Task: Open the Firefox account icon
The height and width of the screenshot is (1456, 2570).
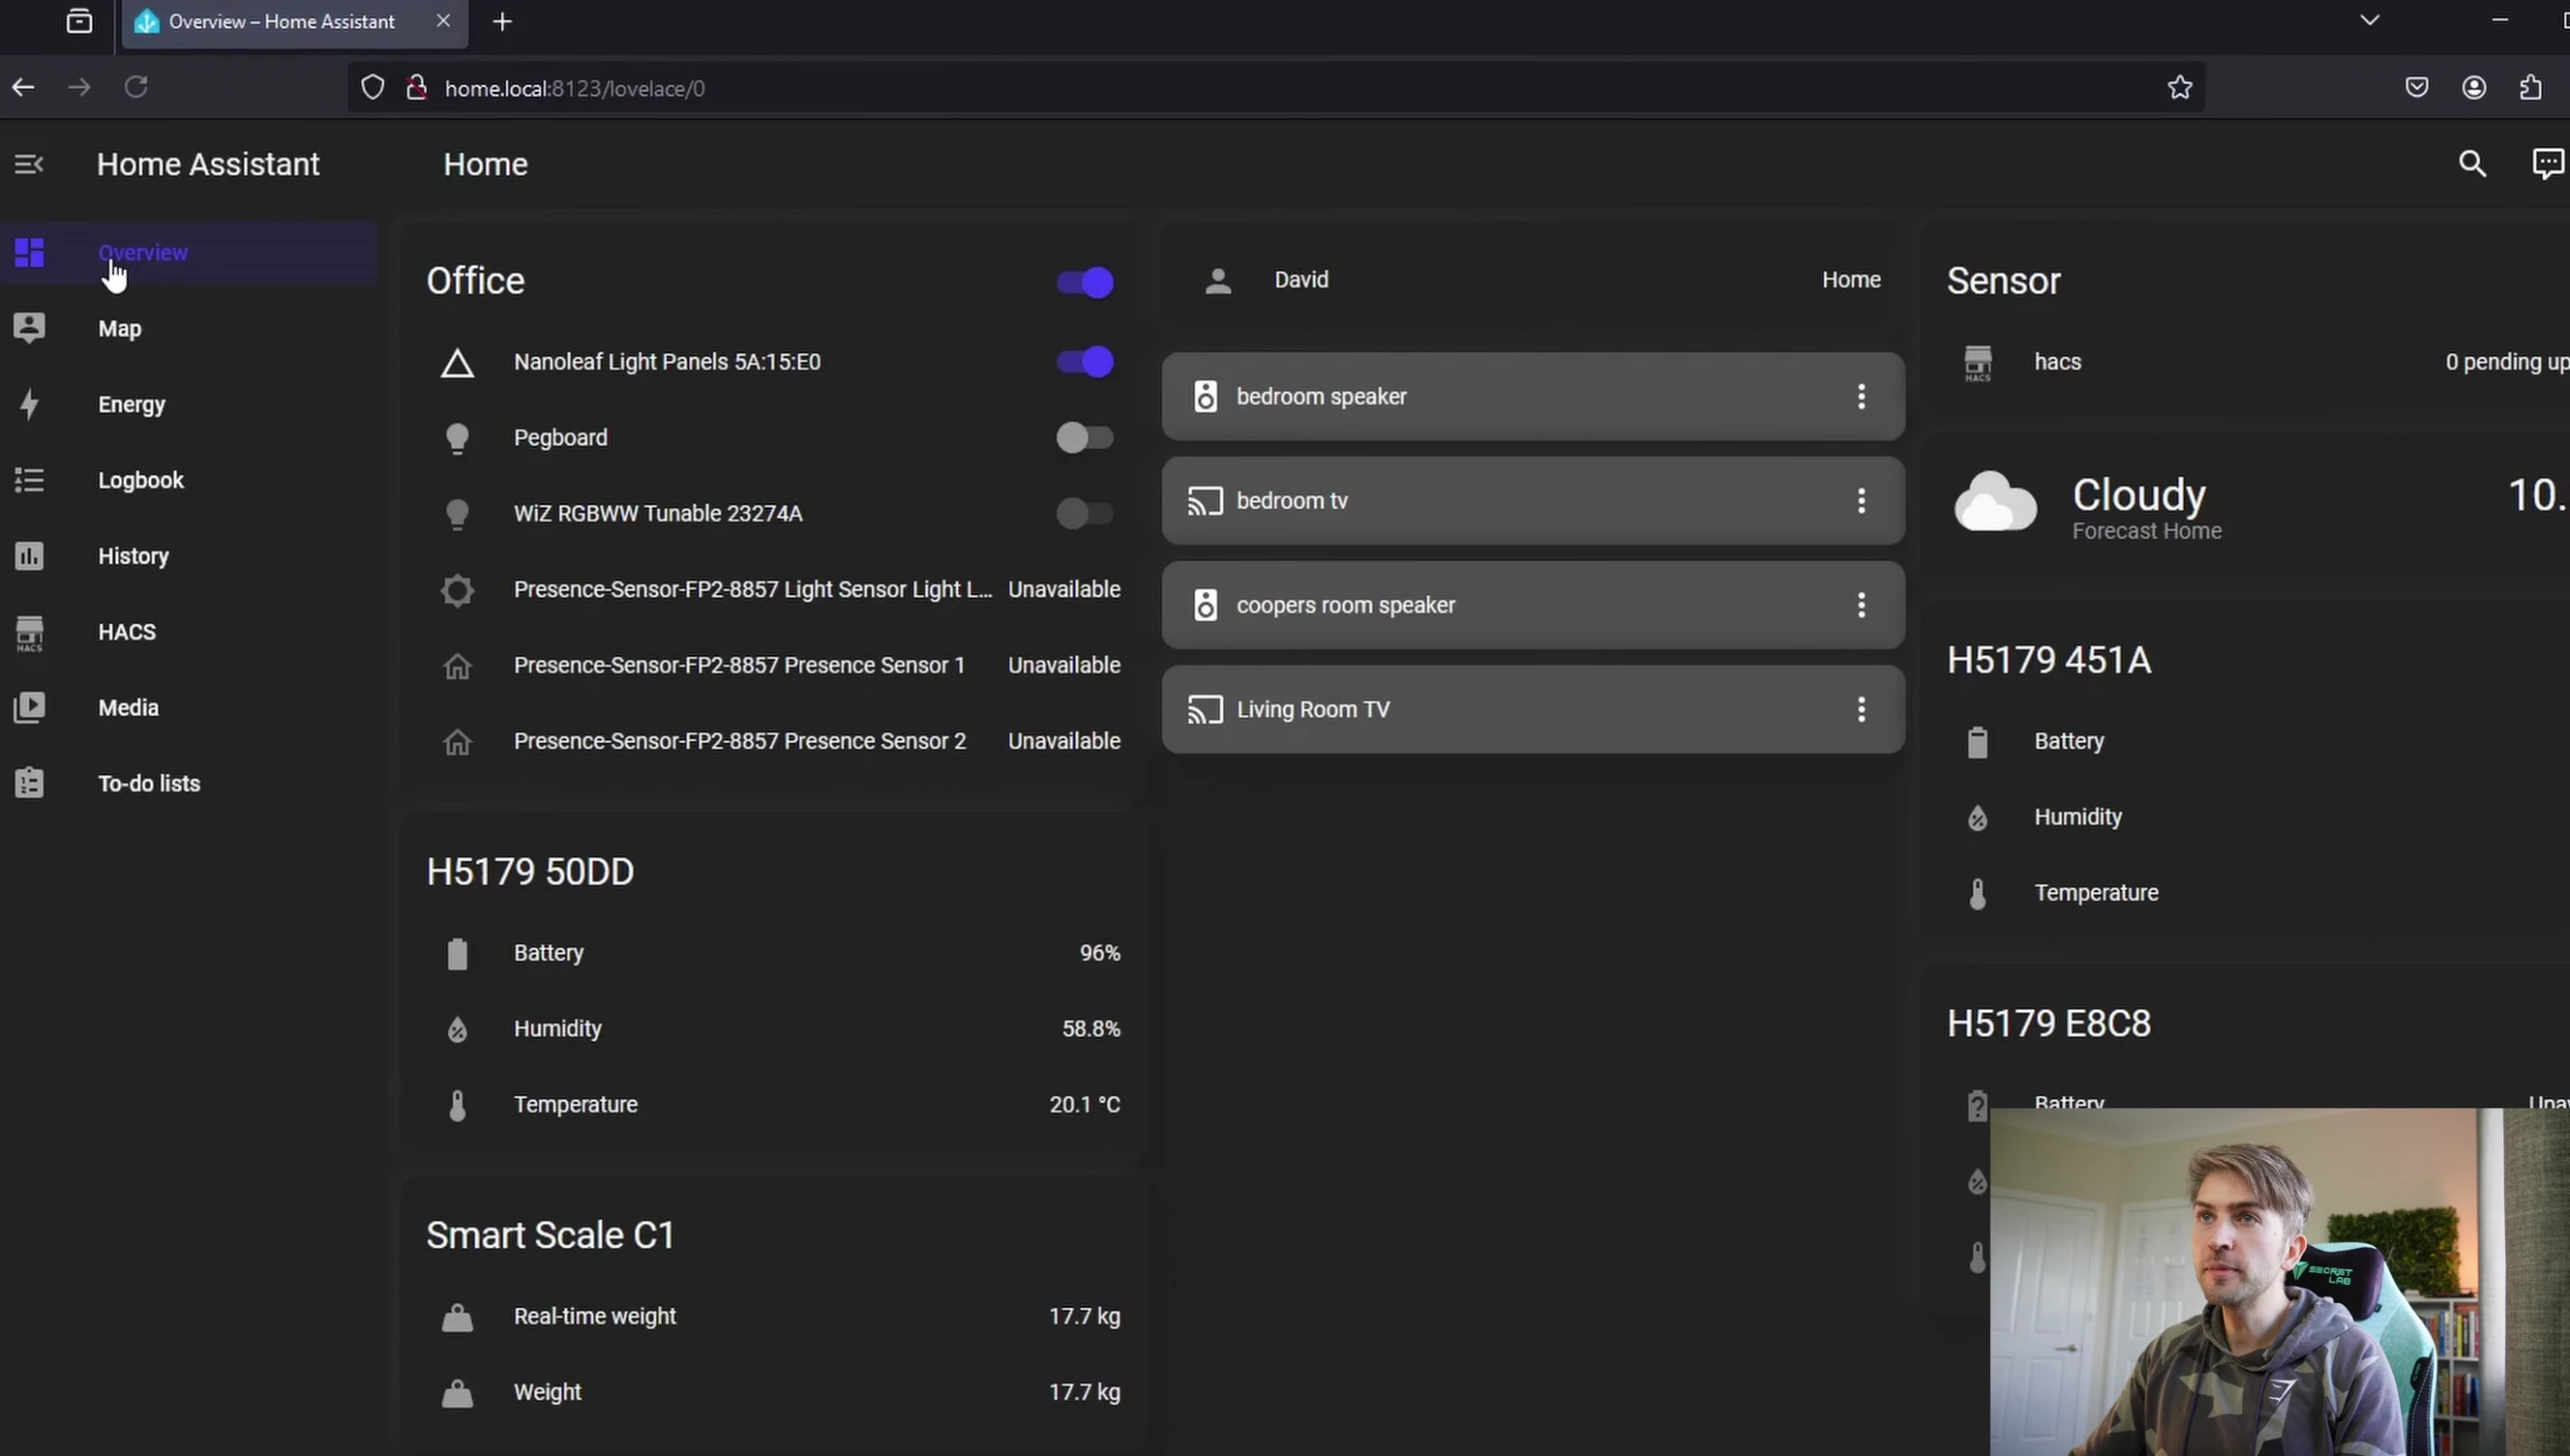Action: (x=2474, y=88)
